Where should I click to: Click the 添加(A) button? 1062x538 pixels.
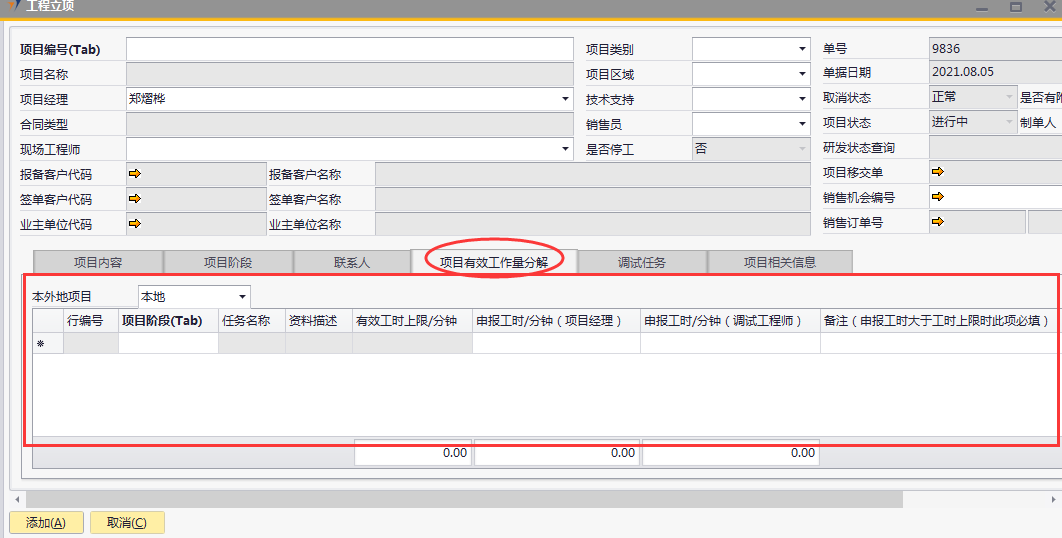coord(46,523)
